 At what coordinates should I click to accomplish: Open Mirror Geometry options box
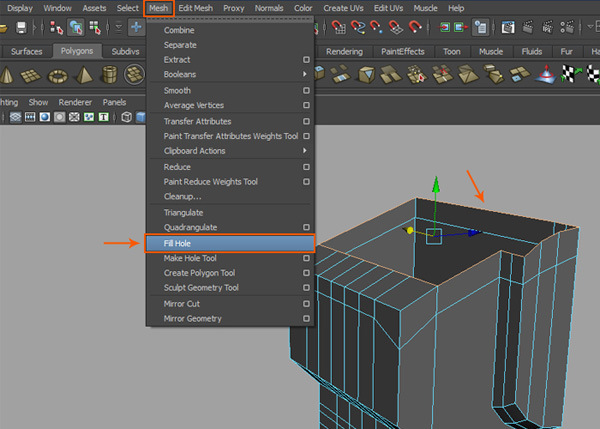pyautogui.click(x=306, y=318)
